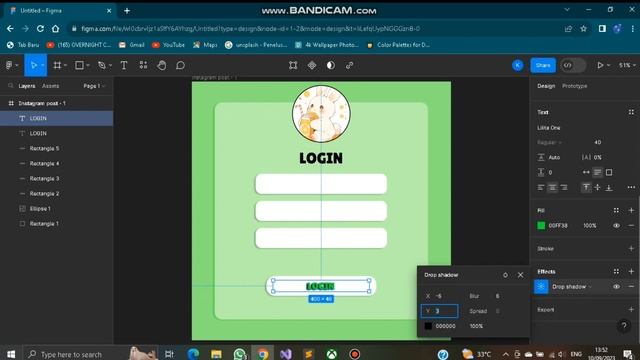The image size is (640, 360).
Task: Close the Drop shadow popup
Action: (520, 275)
